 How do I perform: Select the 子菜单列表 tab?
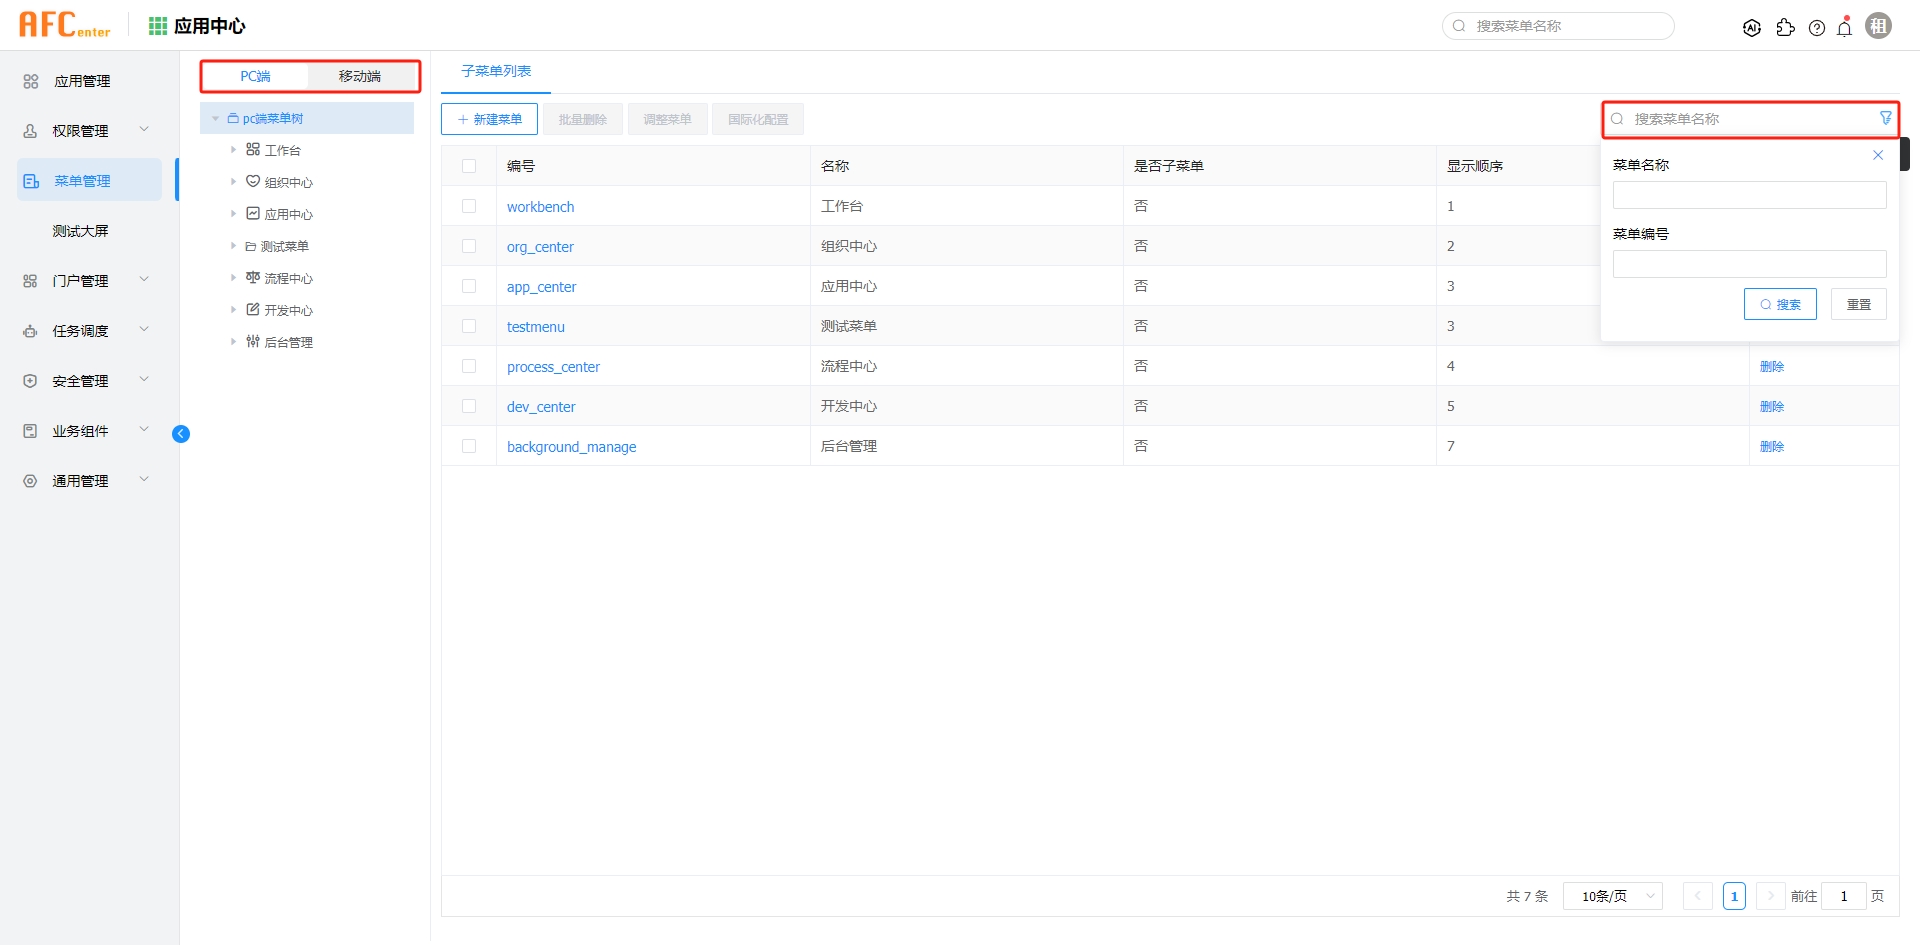click(x=494, y=71)
